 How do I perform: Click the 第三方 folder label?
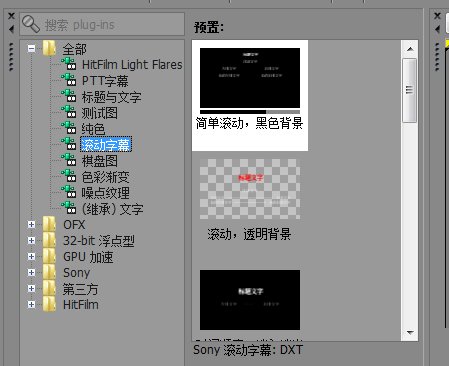tap(80, 289)
